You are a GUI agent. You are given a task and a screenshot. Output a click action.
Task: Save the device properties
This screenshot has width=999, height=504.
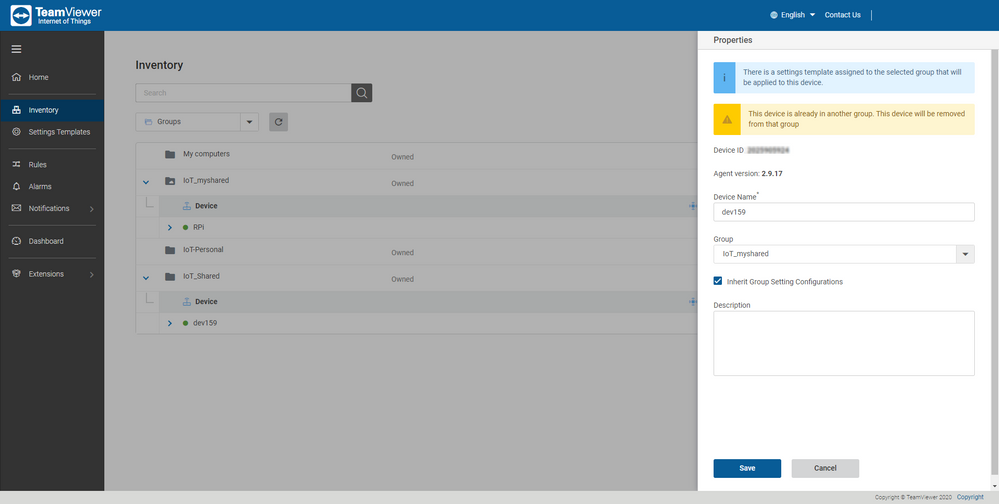pos(747,468)
